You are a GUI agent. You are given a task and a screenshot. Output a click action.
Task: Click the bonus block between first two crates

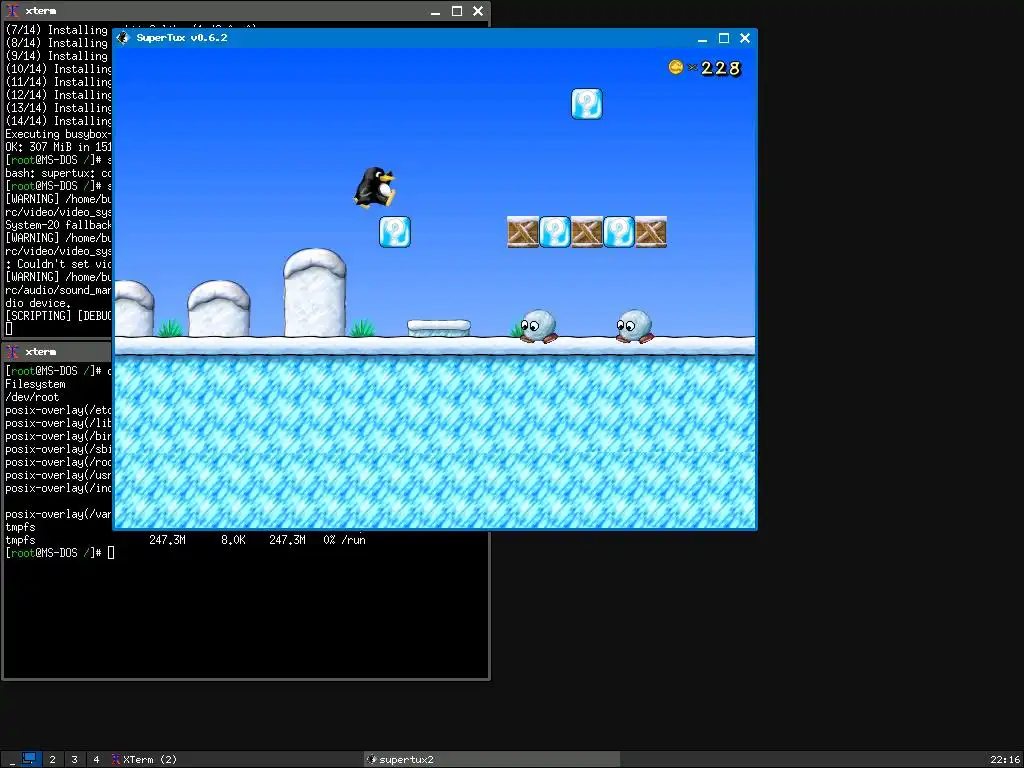(x=554, y=232)
